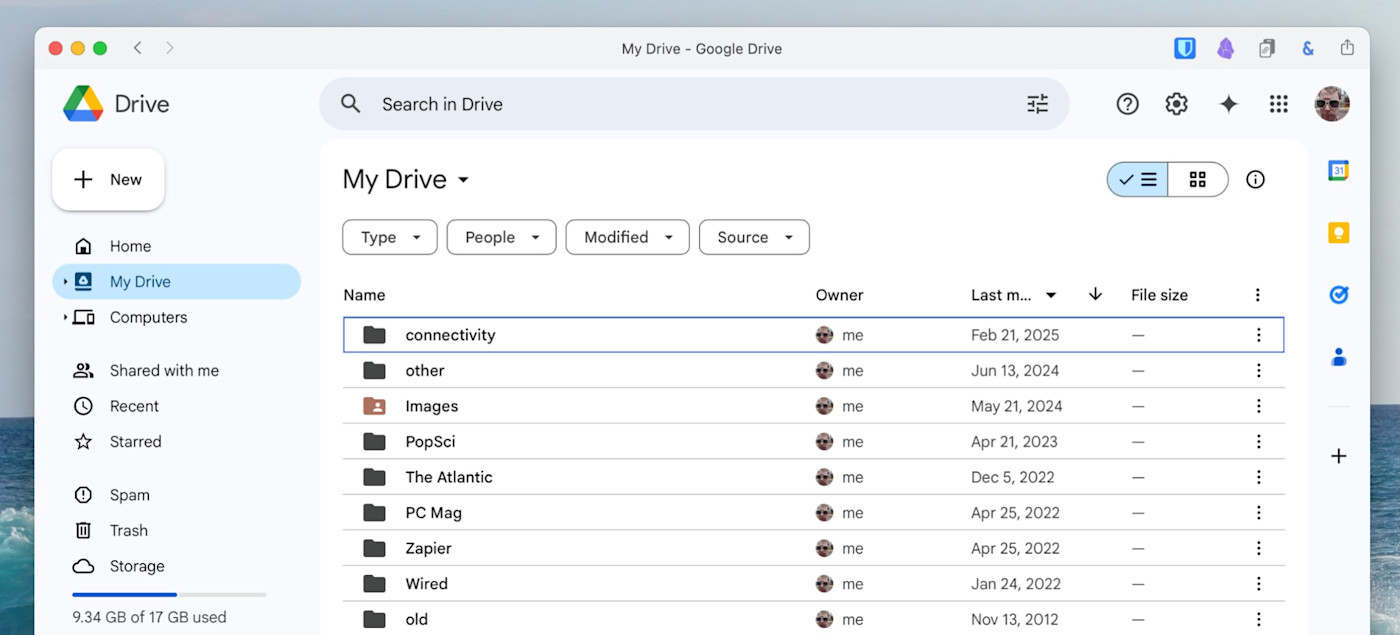Reverse the sort direction arrow
The width and height of the screenshot is (1400, 635).
(1095, 294)
